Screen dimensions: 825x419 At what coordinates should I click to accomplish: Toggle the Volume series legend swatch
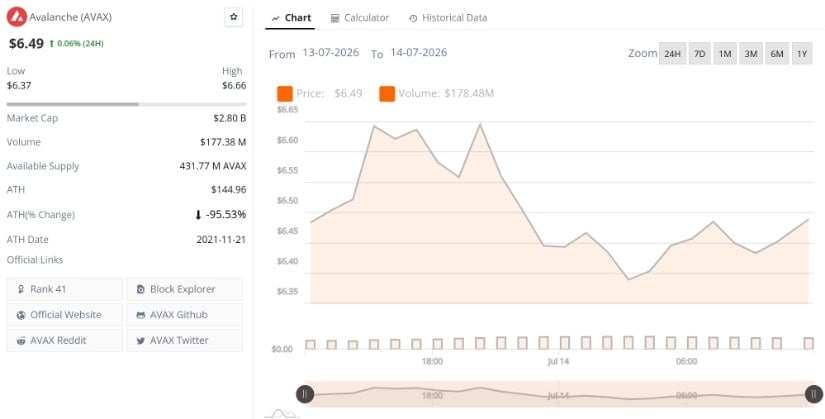point(387,94)
